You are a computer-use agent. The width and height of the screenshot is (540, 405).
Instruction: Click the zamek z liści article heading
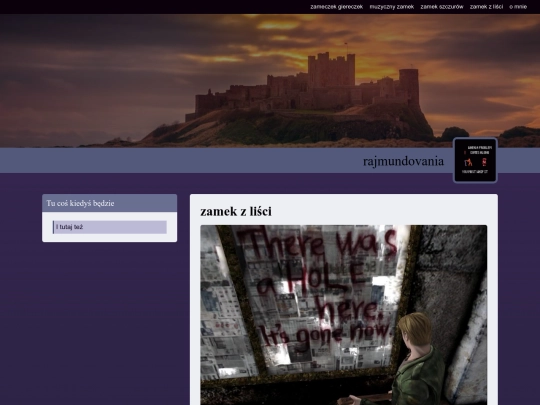tap(236, 211)
